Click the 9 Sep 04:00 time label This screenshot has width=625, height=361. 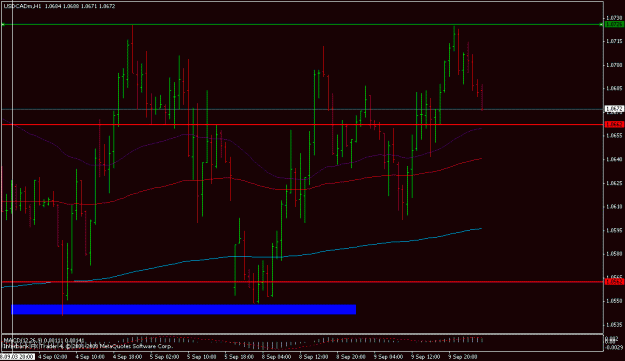[388, 357]
